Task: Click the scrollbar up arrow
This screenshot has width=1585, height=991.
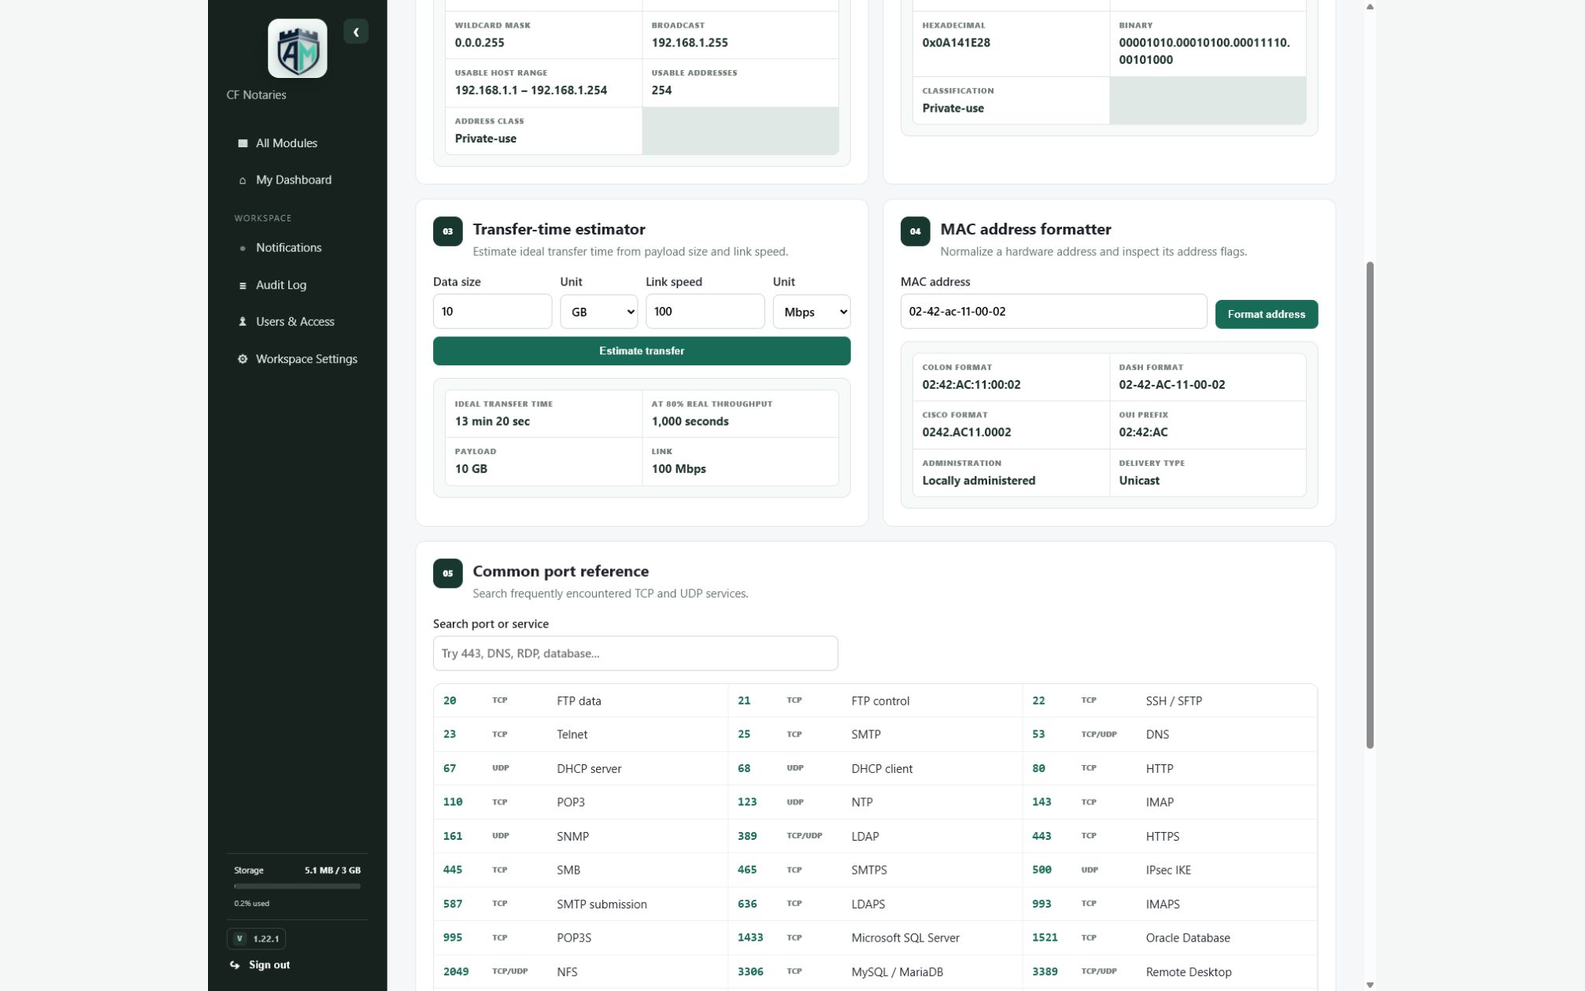Action: [1369, 6]
